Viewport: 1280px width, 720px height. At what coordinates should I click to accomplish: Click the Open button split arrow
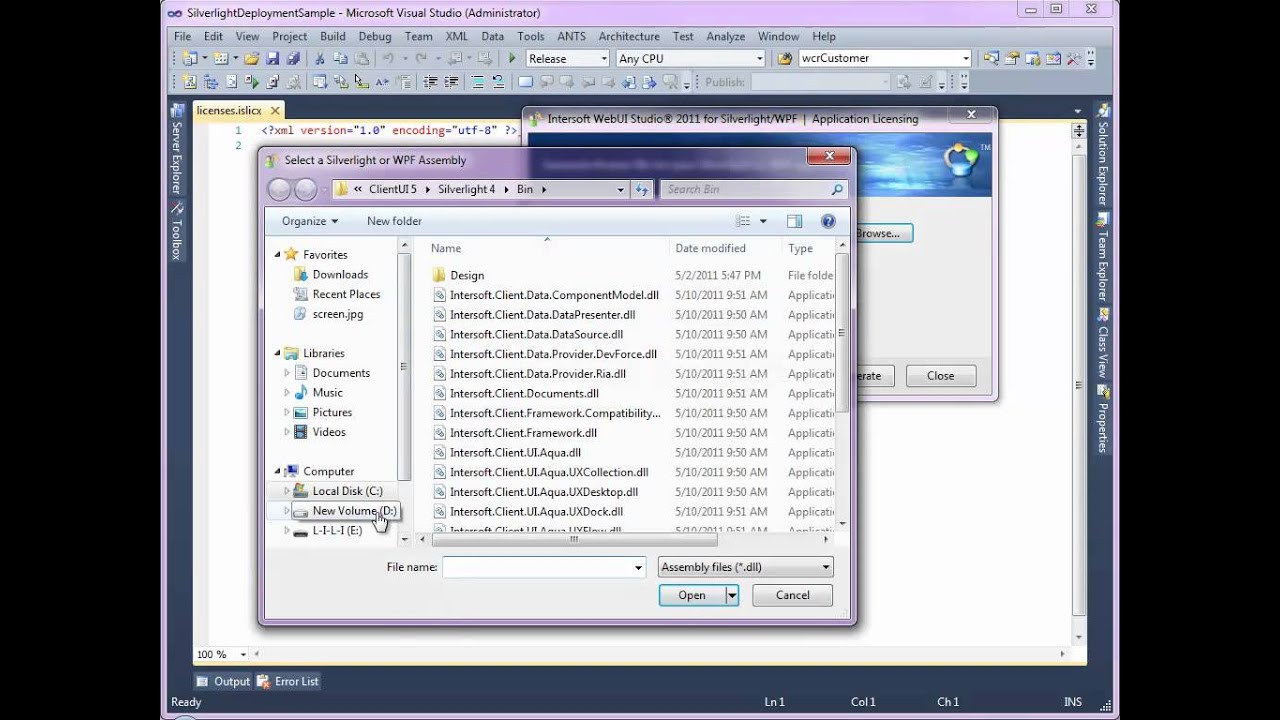(x=732, y=595)
